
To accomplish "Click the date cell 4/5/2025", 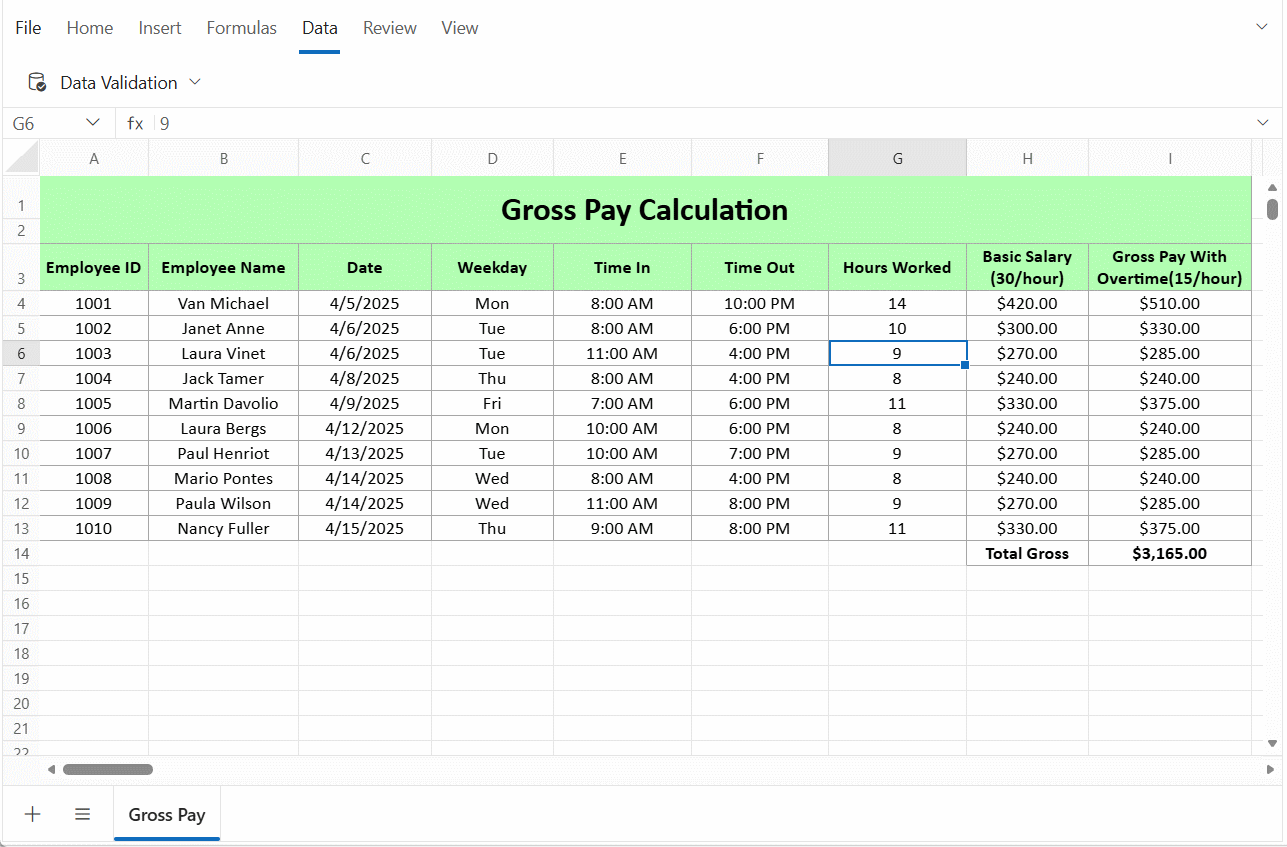I will click(x=365, y=303).
